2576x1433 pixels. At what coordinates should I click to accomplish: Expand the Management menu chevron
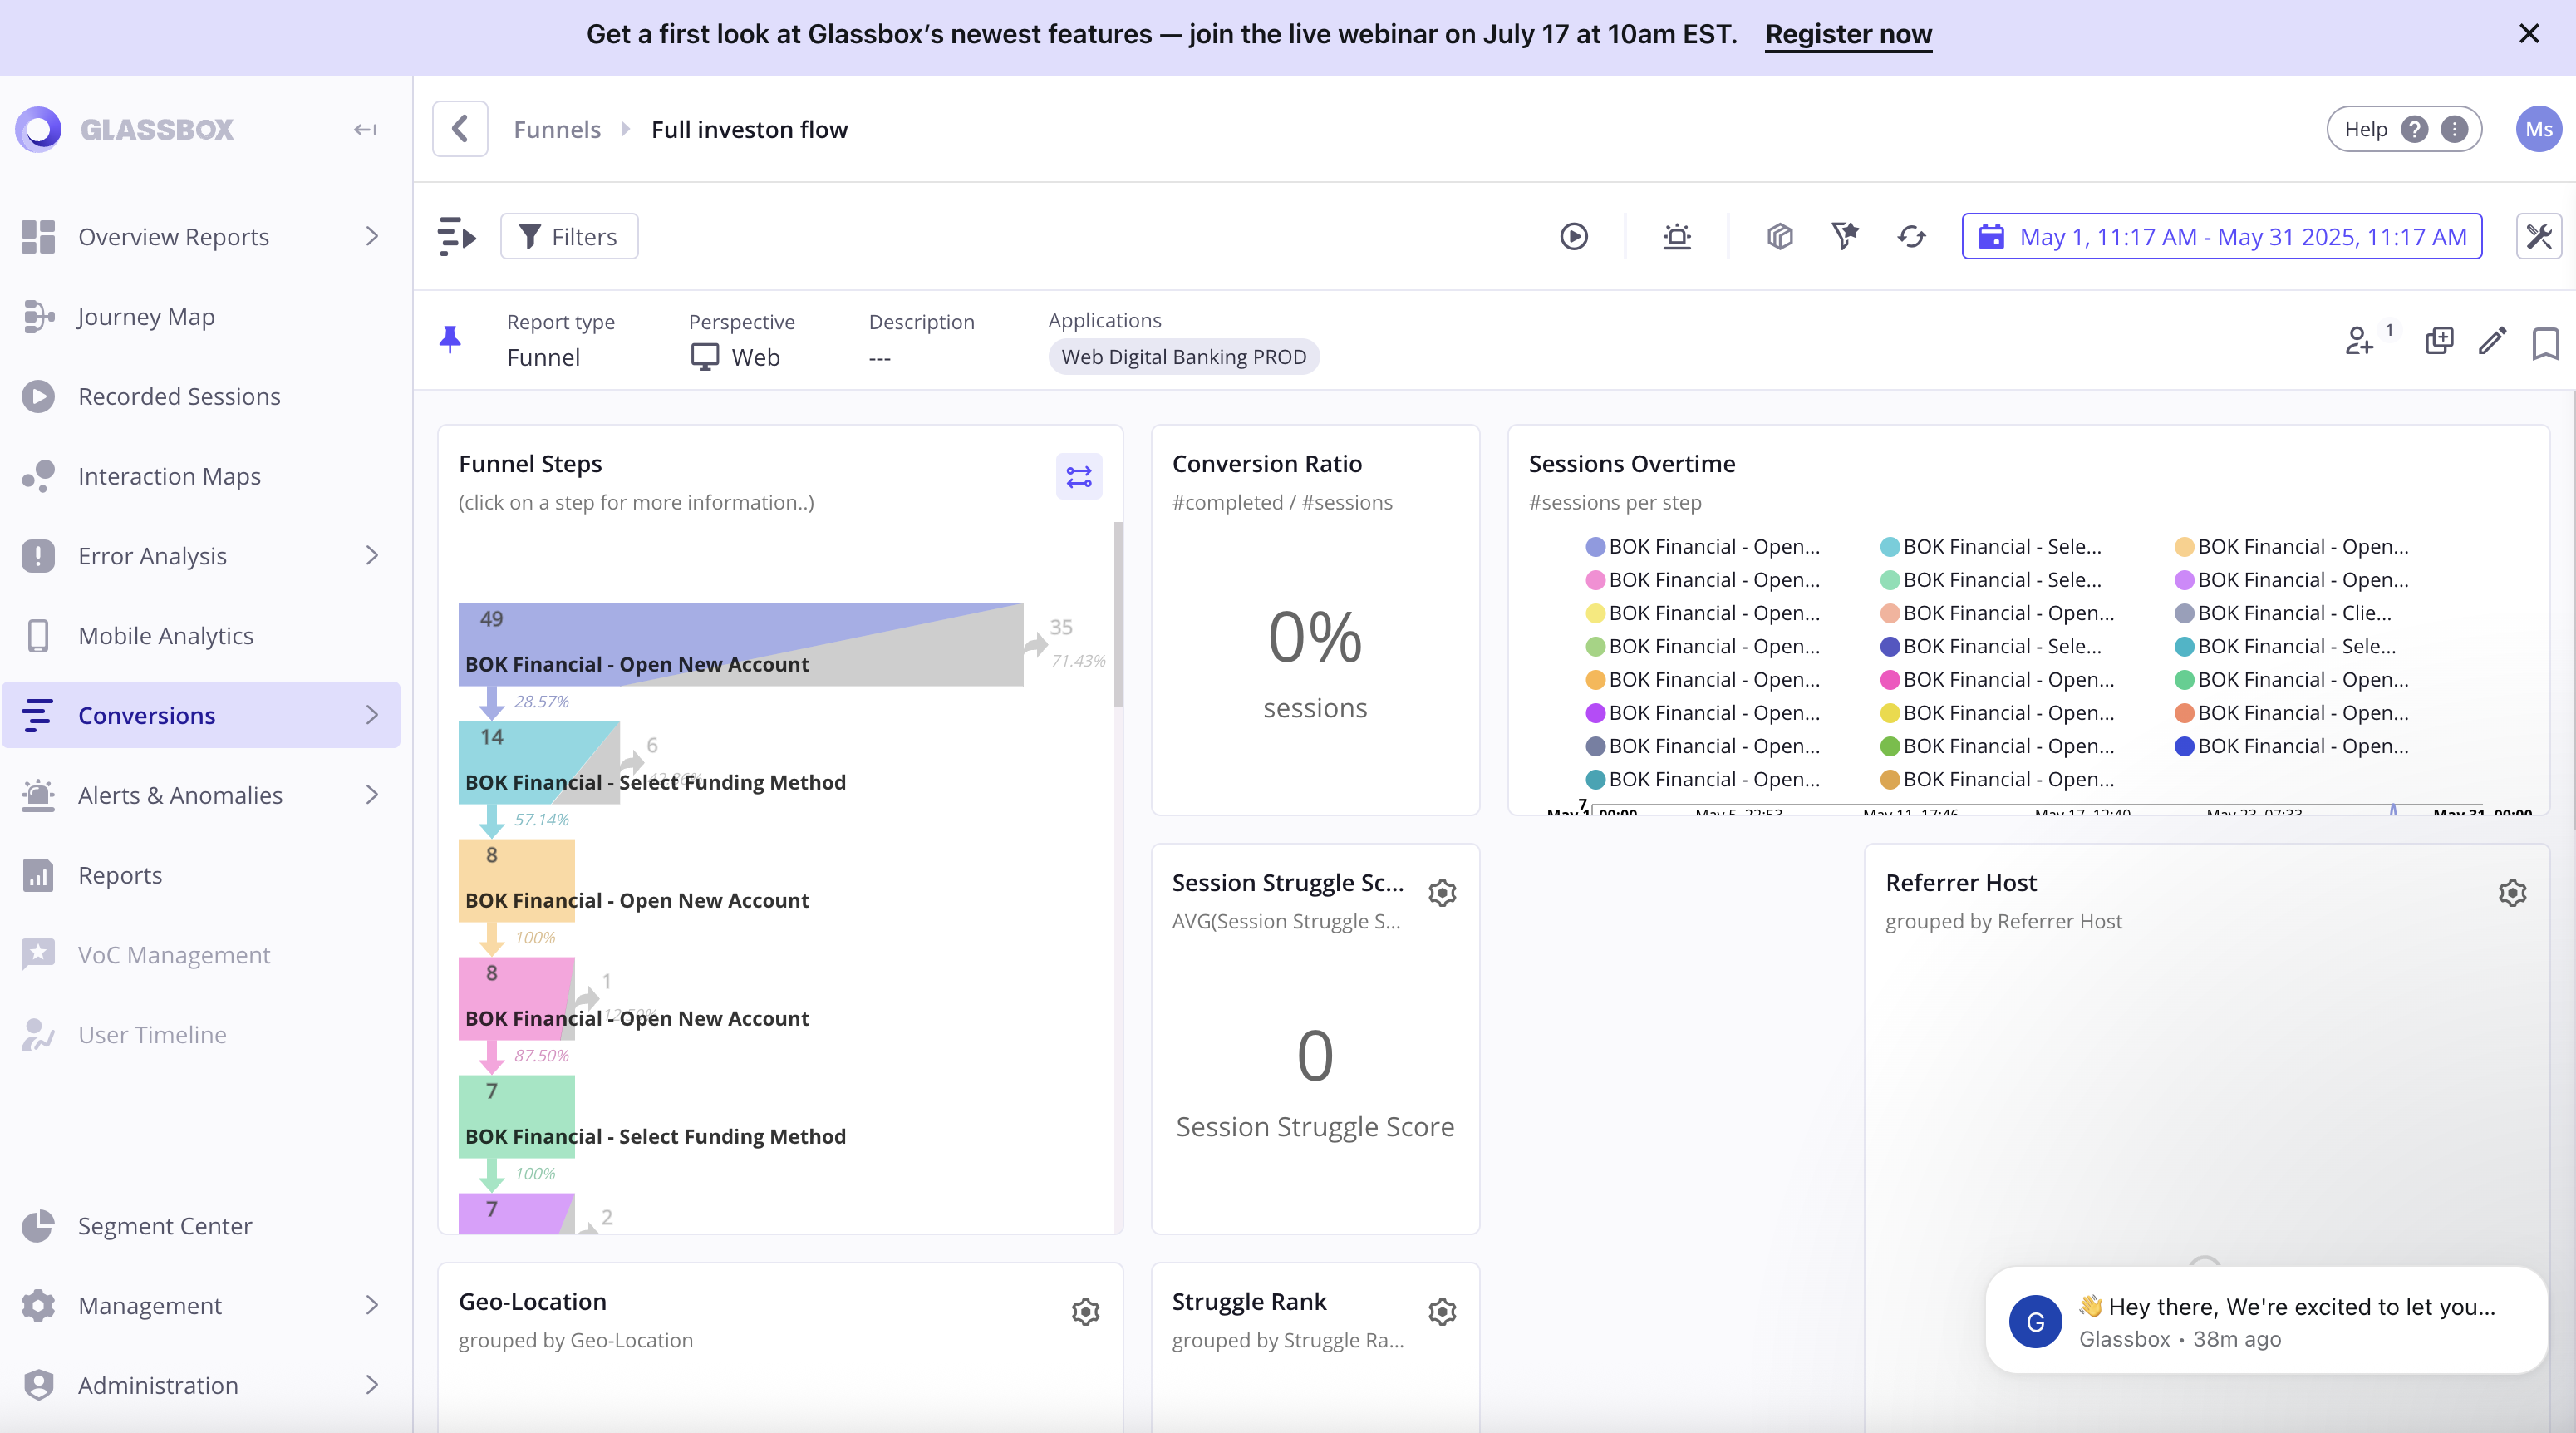pos(371,1306)
